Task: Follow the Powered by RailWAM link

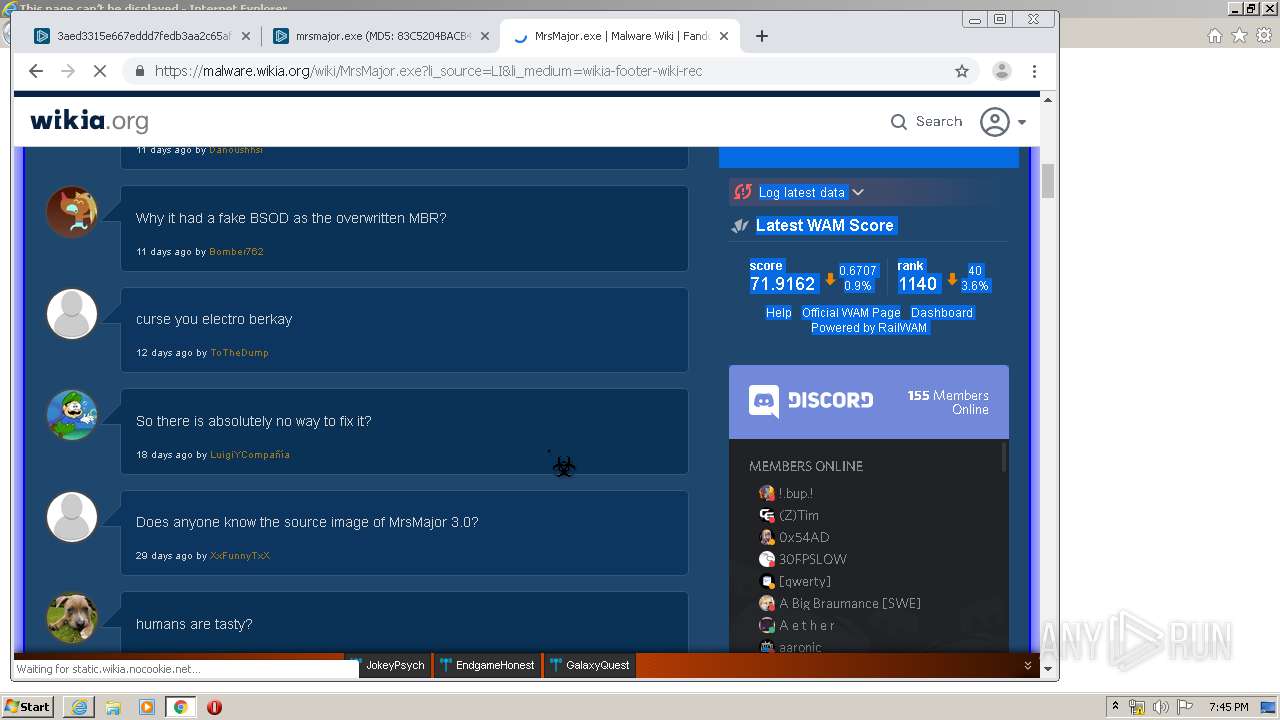Action: point(869,328)
